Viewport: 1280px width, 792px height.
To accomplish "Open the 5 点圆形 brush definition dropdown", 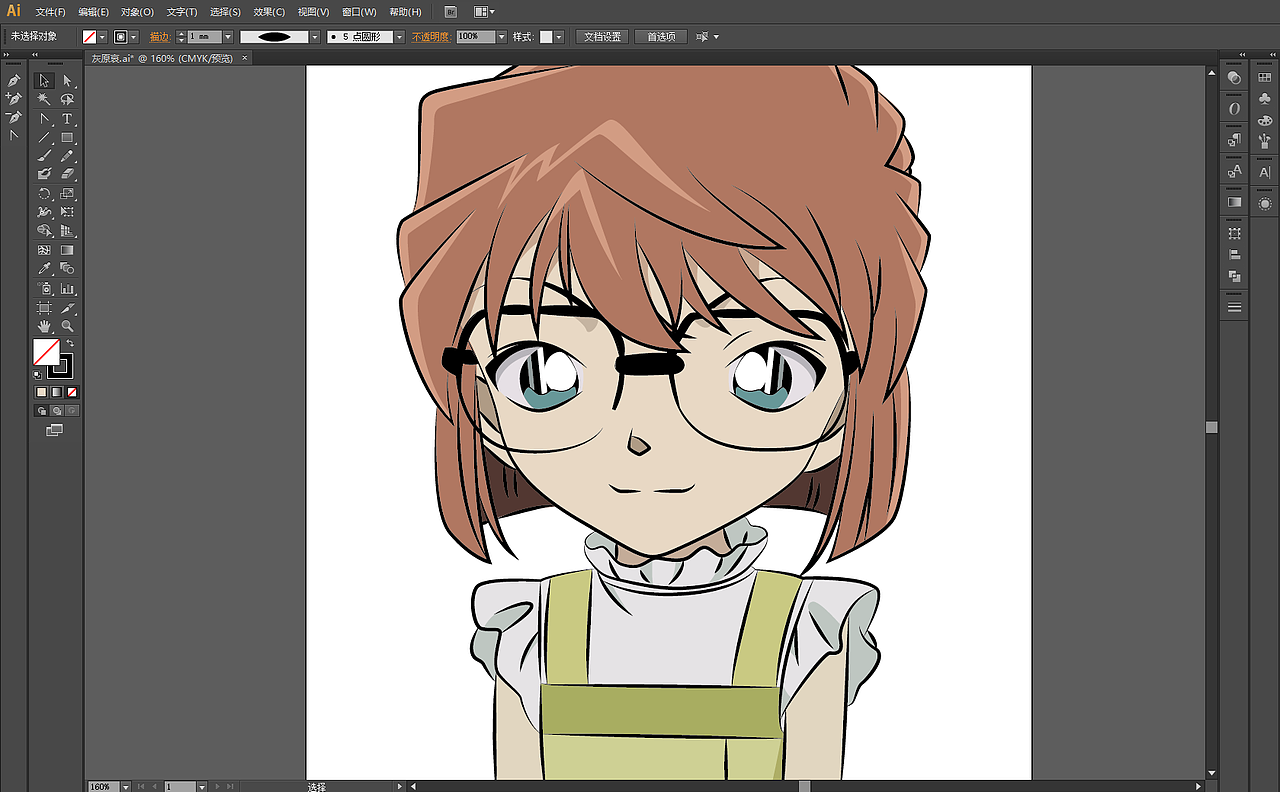I will point(400,37).
